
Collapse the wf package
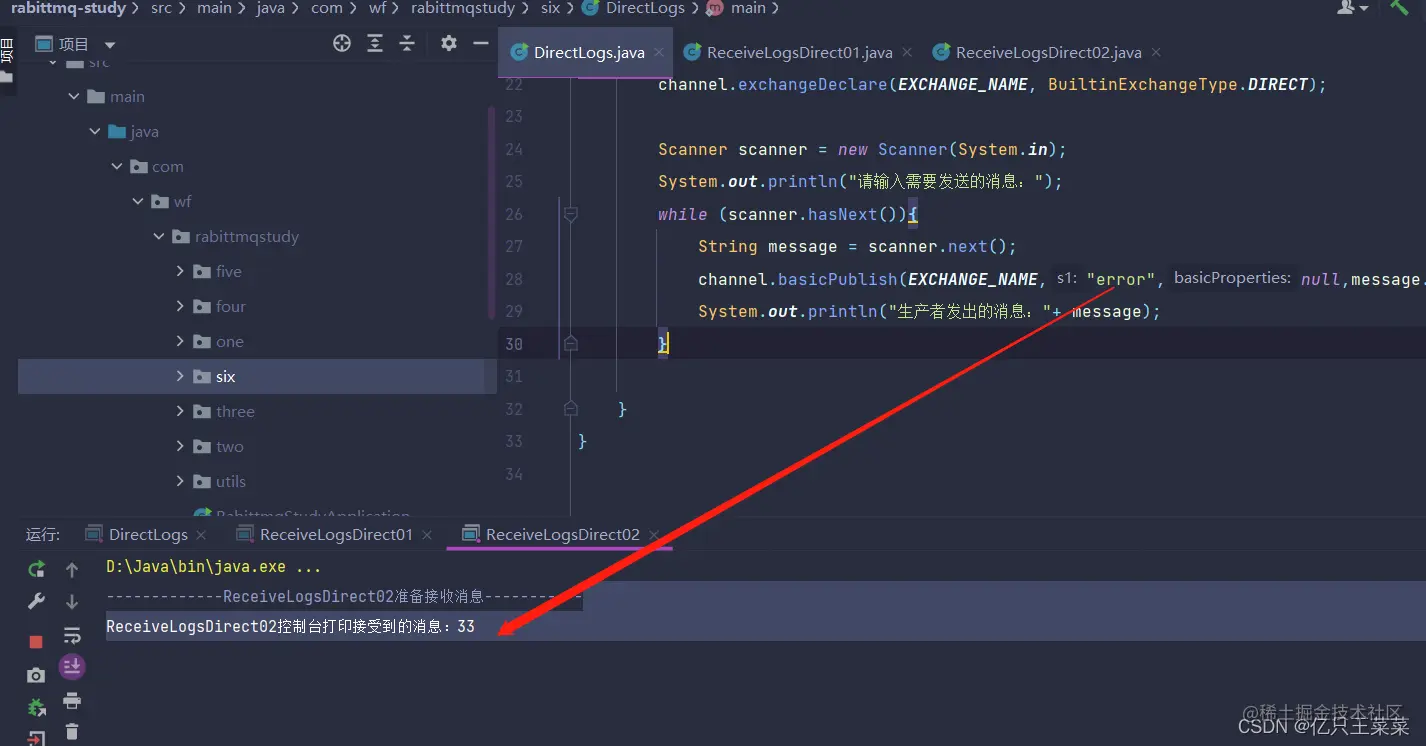pyautogui.click(x=138, y=202)
